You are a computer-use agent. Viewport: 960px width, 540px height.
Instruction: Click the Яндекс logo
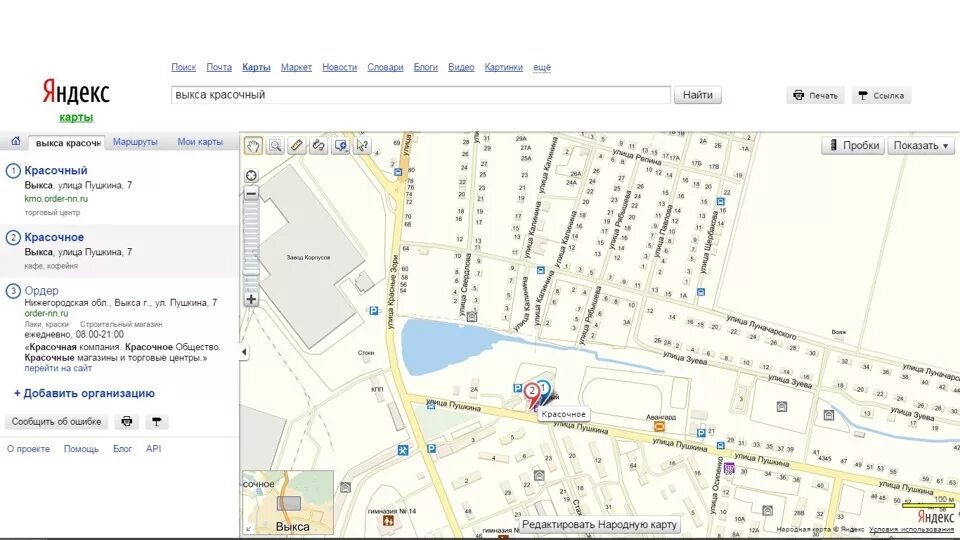tap(76, 92)
